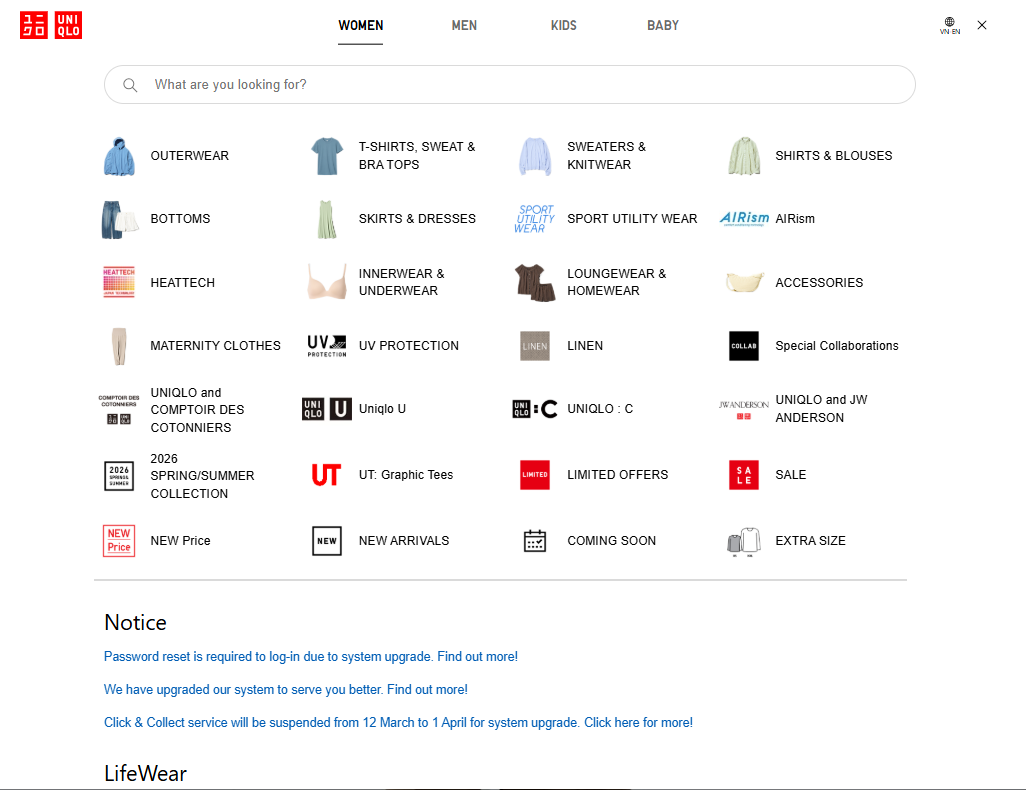
Task: Close the category menu with X
Action: 982,25
